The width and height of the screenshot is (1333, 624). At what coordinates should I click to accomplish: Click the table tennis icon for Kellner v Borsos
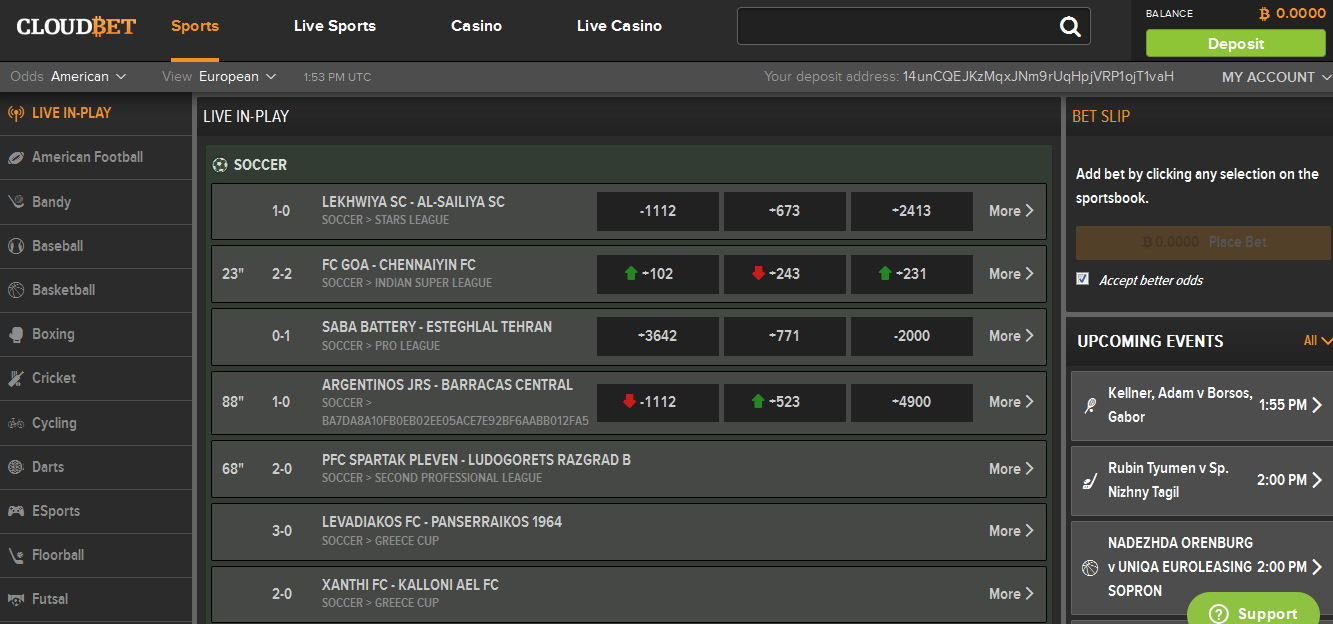tap(1090, 406)
